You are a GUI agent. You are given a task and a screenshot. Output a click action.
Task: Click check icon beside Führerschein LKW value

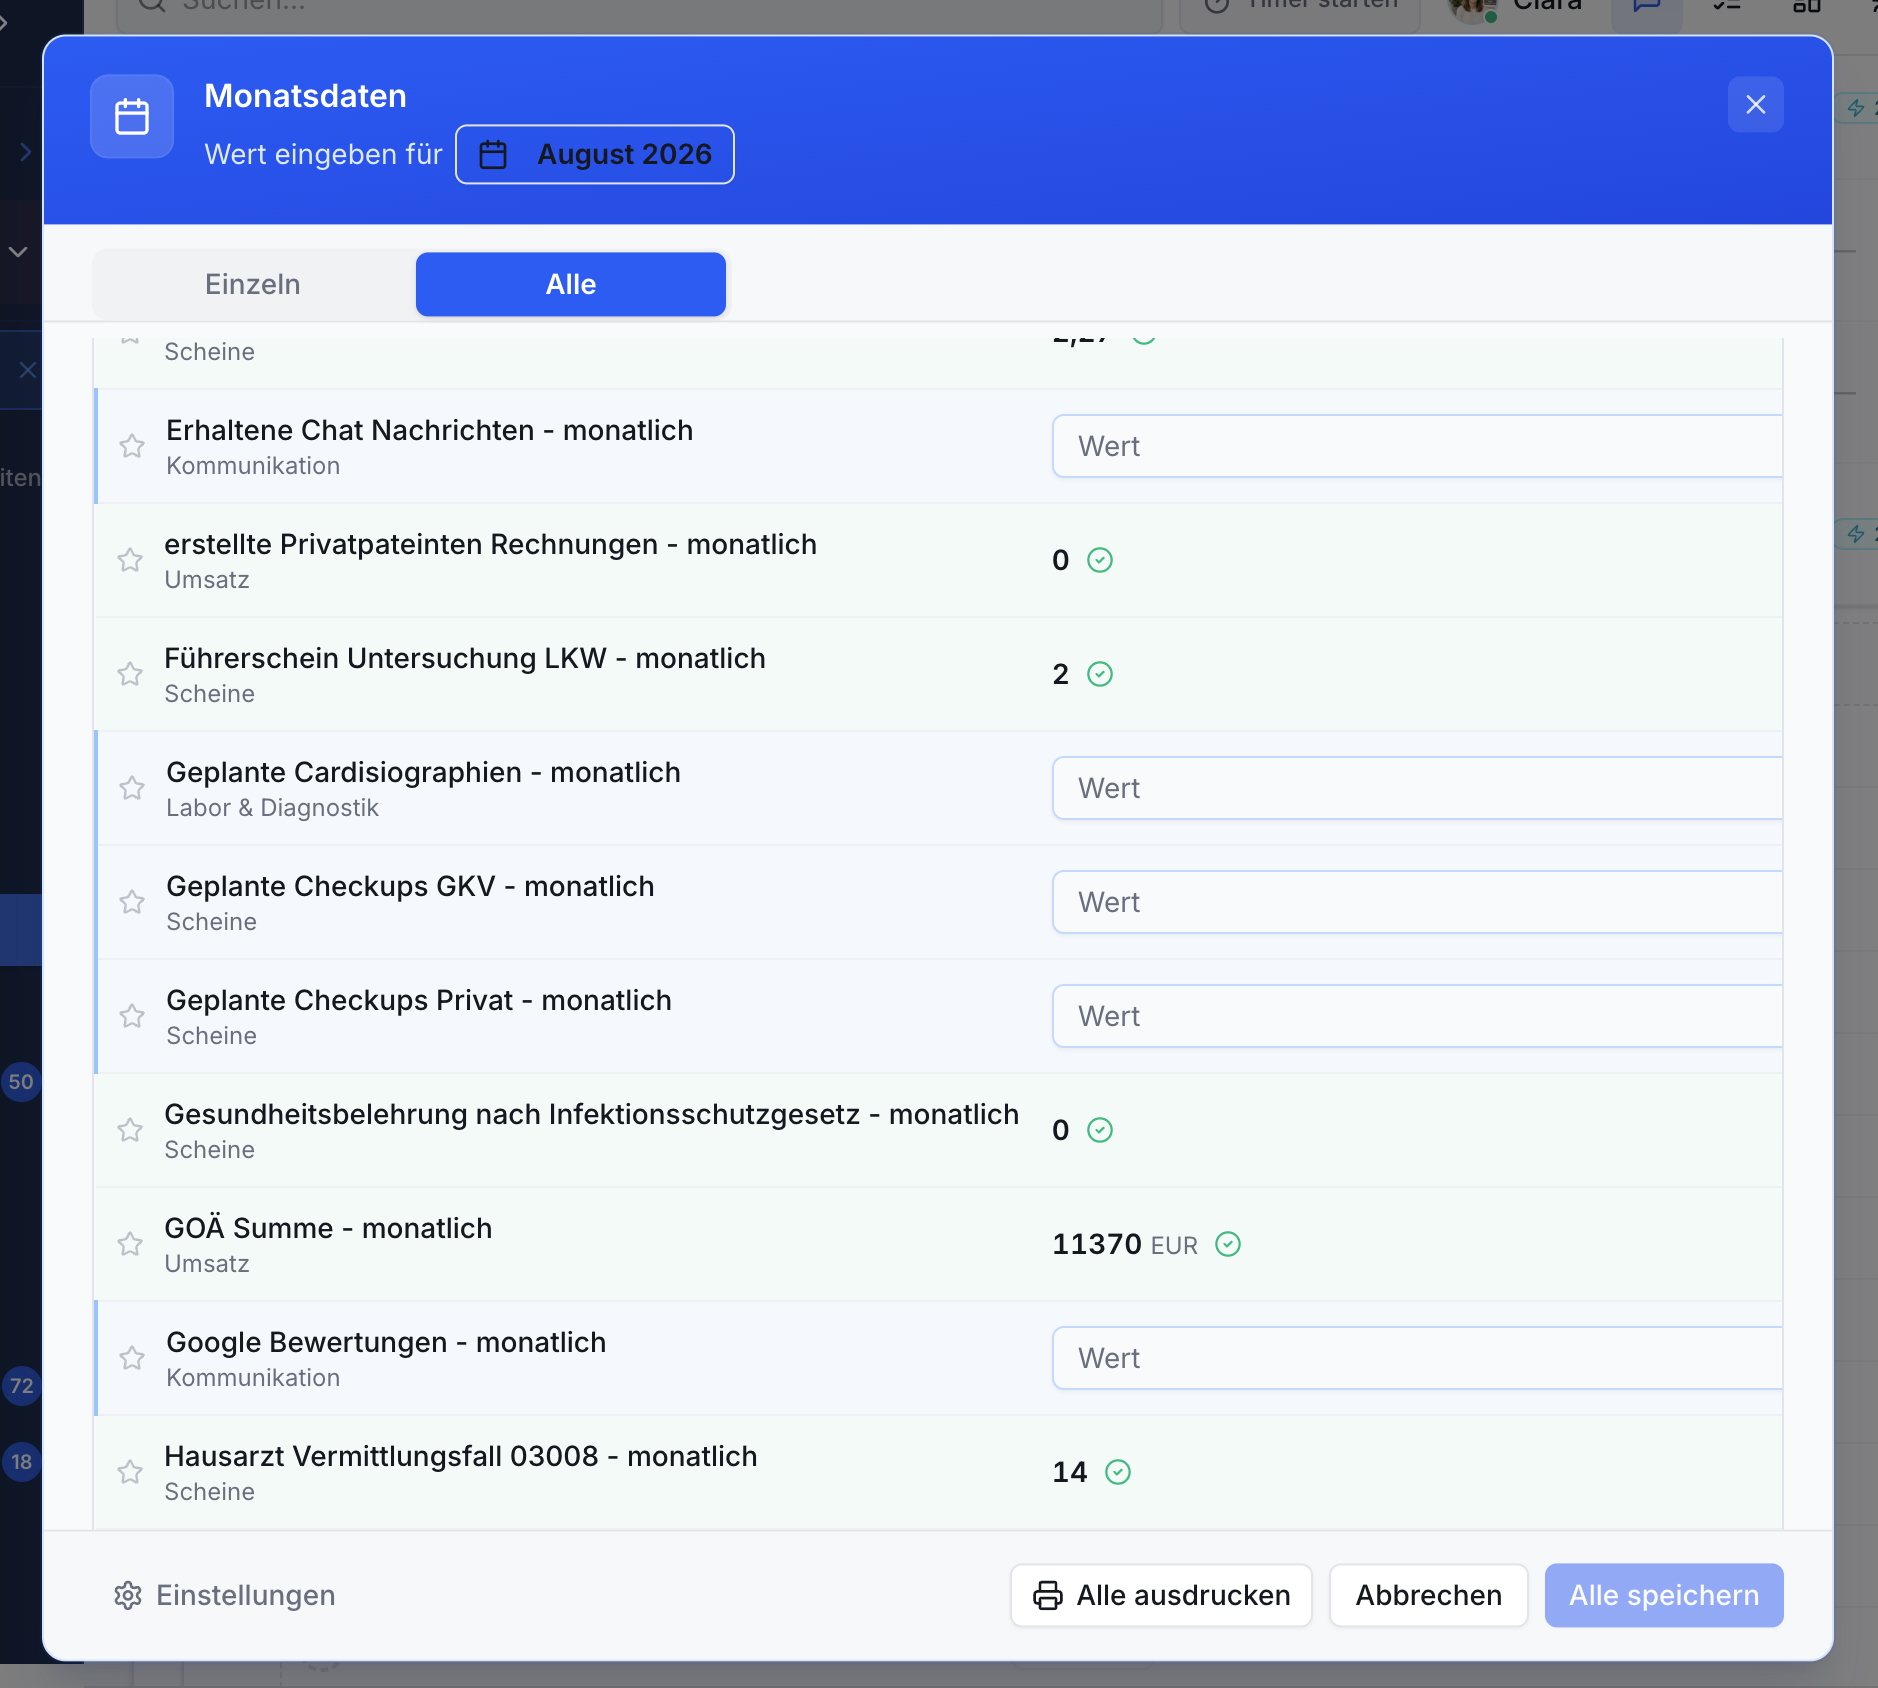(1100, 674)
